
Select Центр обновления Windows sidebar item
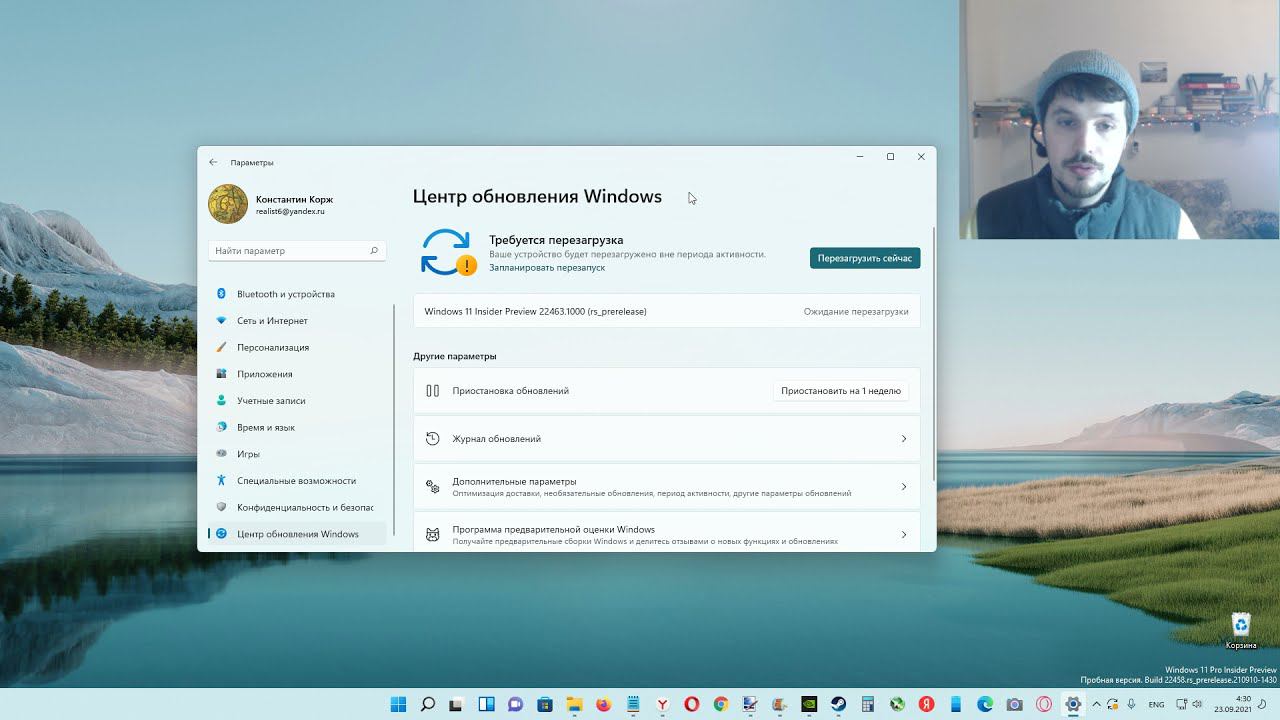point(298,534)
